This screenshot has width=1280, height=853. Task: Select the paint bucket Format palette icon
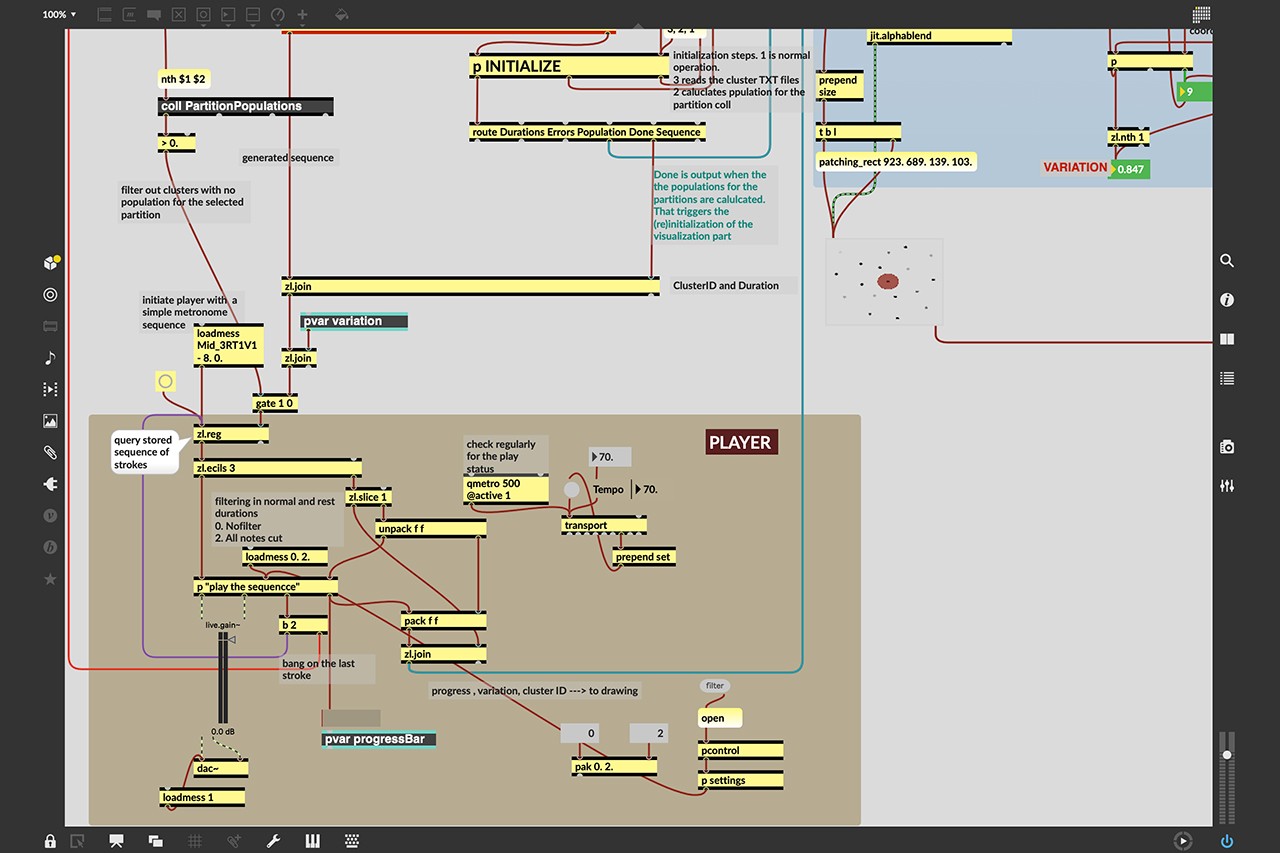click(341, 15)
